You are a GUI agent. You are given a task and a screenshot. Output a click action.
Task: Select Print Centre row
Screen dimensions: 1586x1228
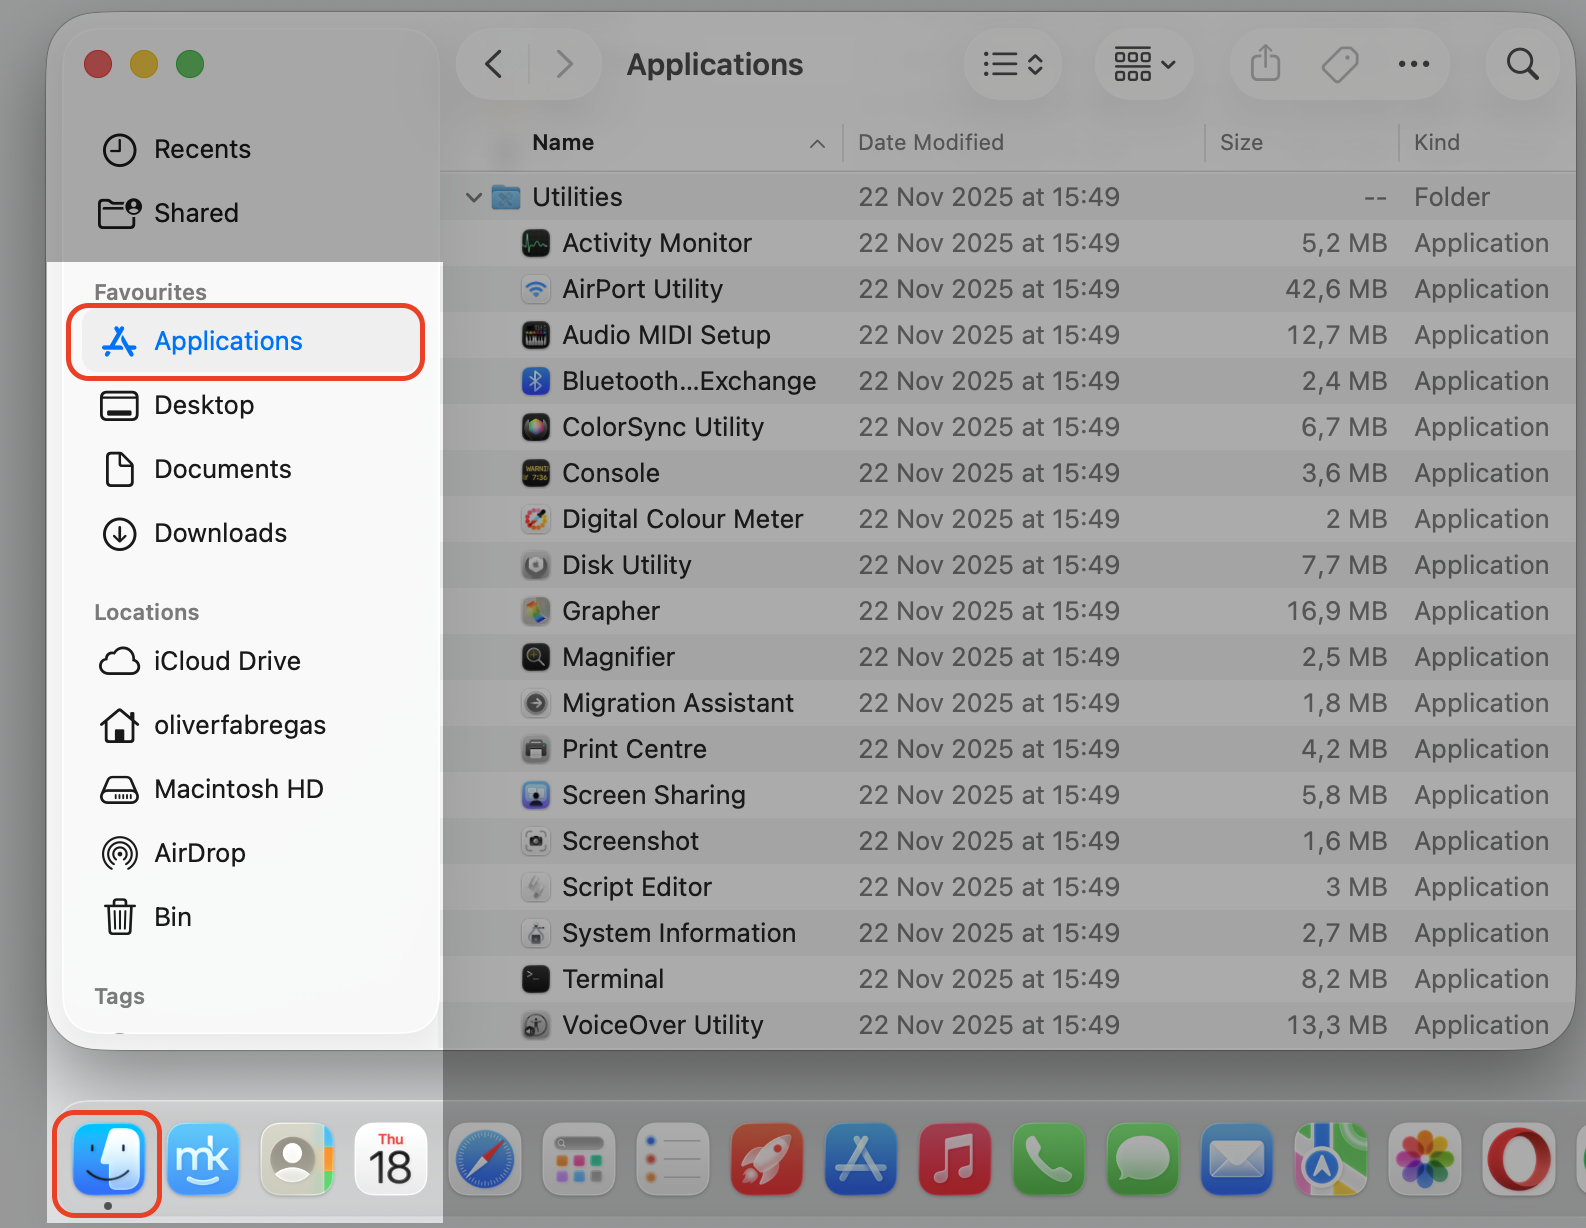pyautogui.click(x=1008, y=749)
